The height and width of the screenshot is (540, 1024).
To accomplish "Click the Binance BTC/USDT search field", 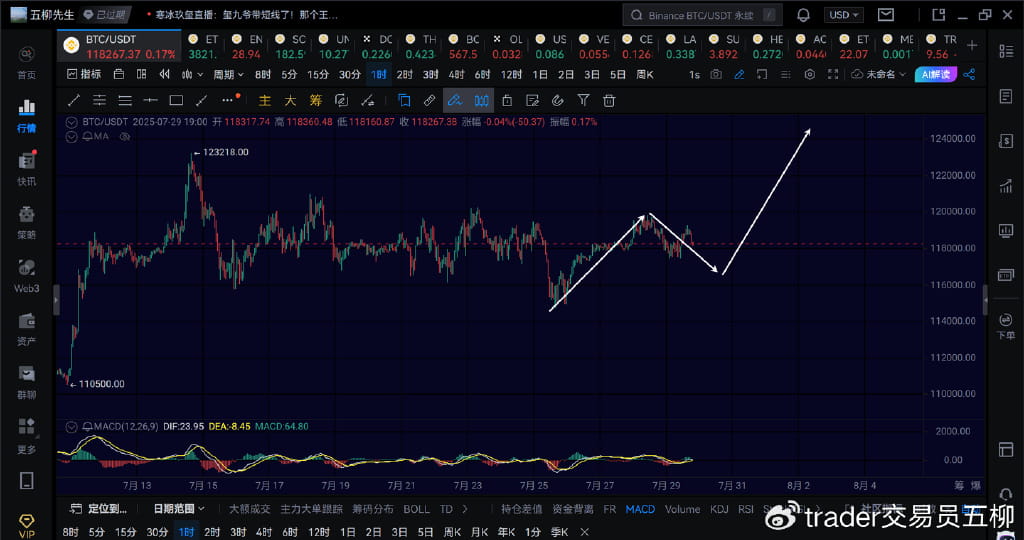I will 702,14.
